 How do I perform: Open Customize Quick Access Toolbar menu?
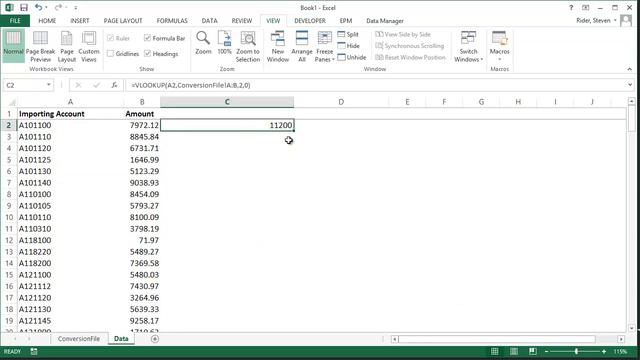pos(76,8)
